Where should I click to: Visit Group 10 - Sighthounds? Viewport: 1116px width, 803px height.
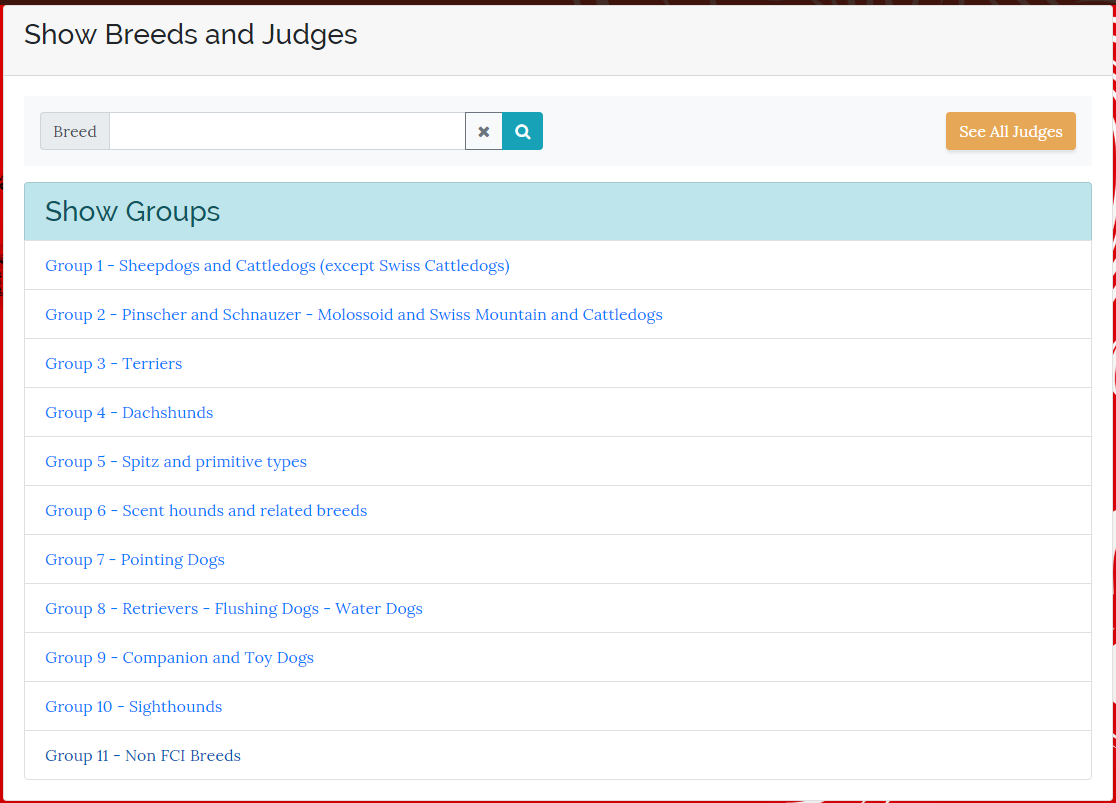(x=133, y=706)
